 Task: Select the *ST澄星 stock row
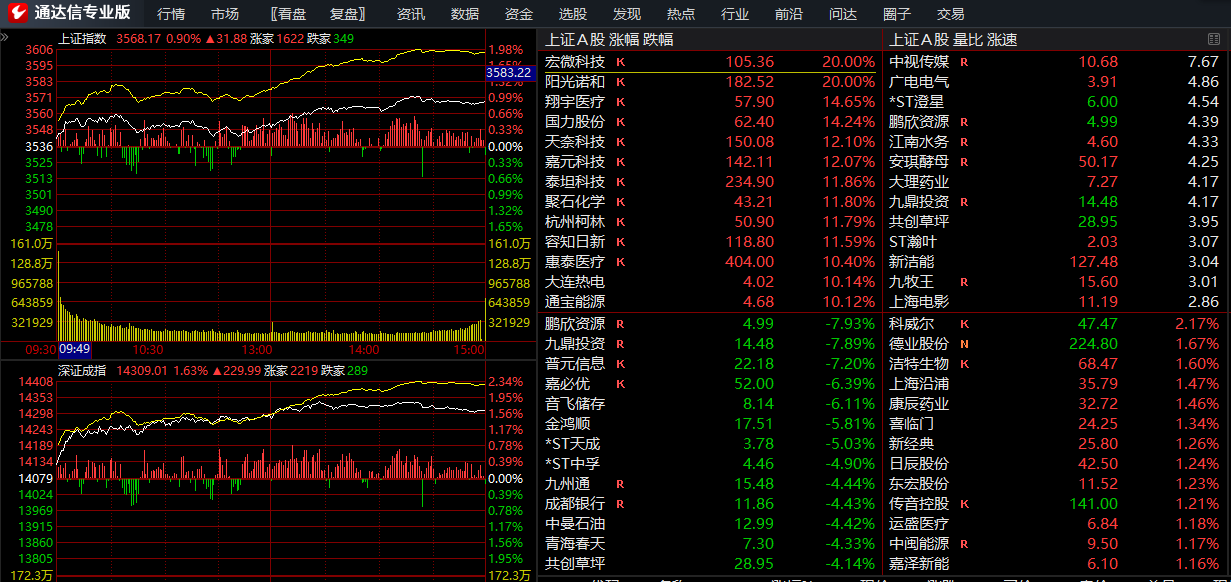pyautogui.click(x=1056, y=102)
